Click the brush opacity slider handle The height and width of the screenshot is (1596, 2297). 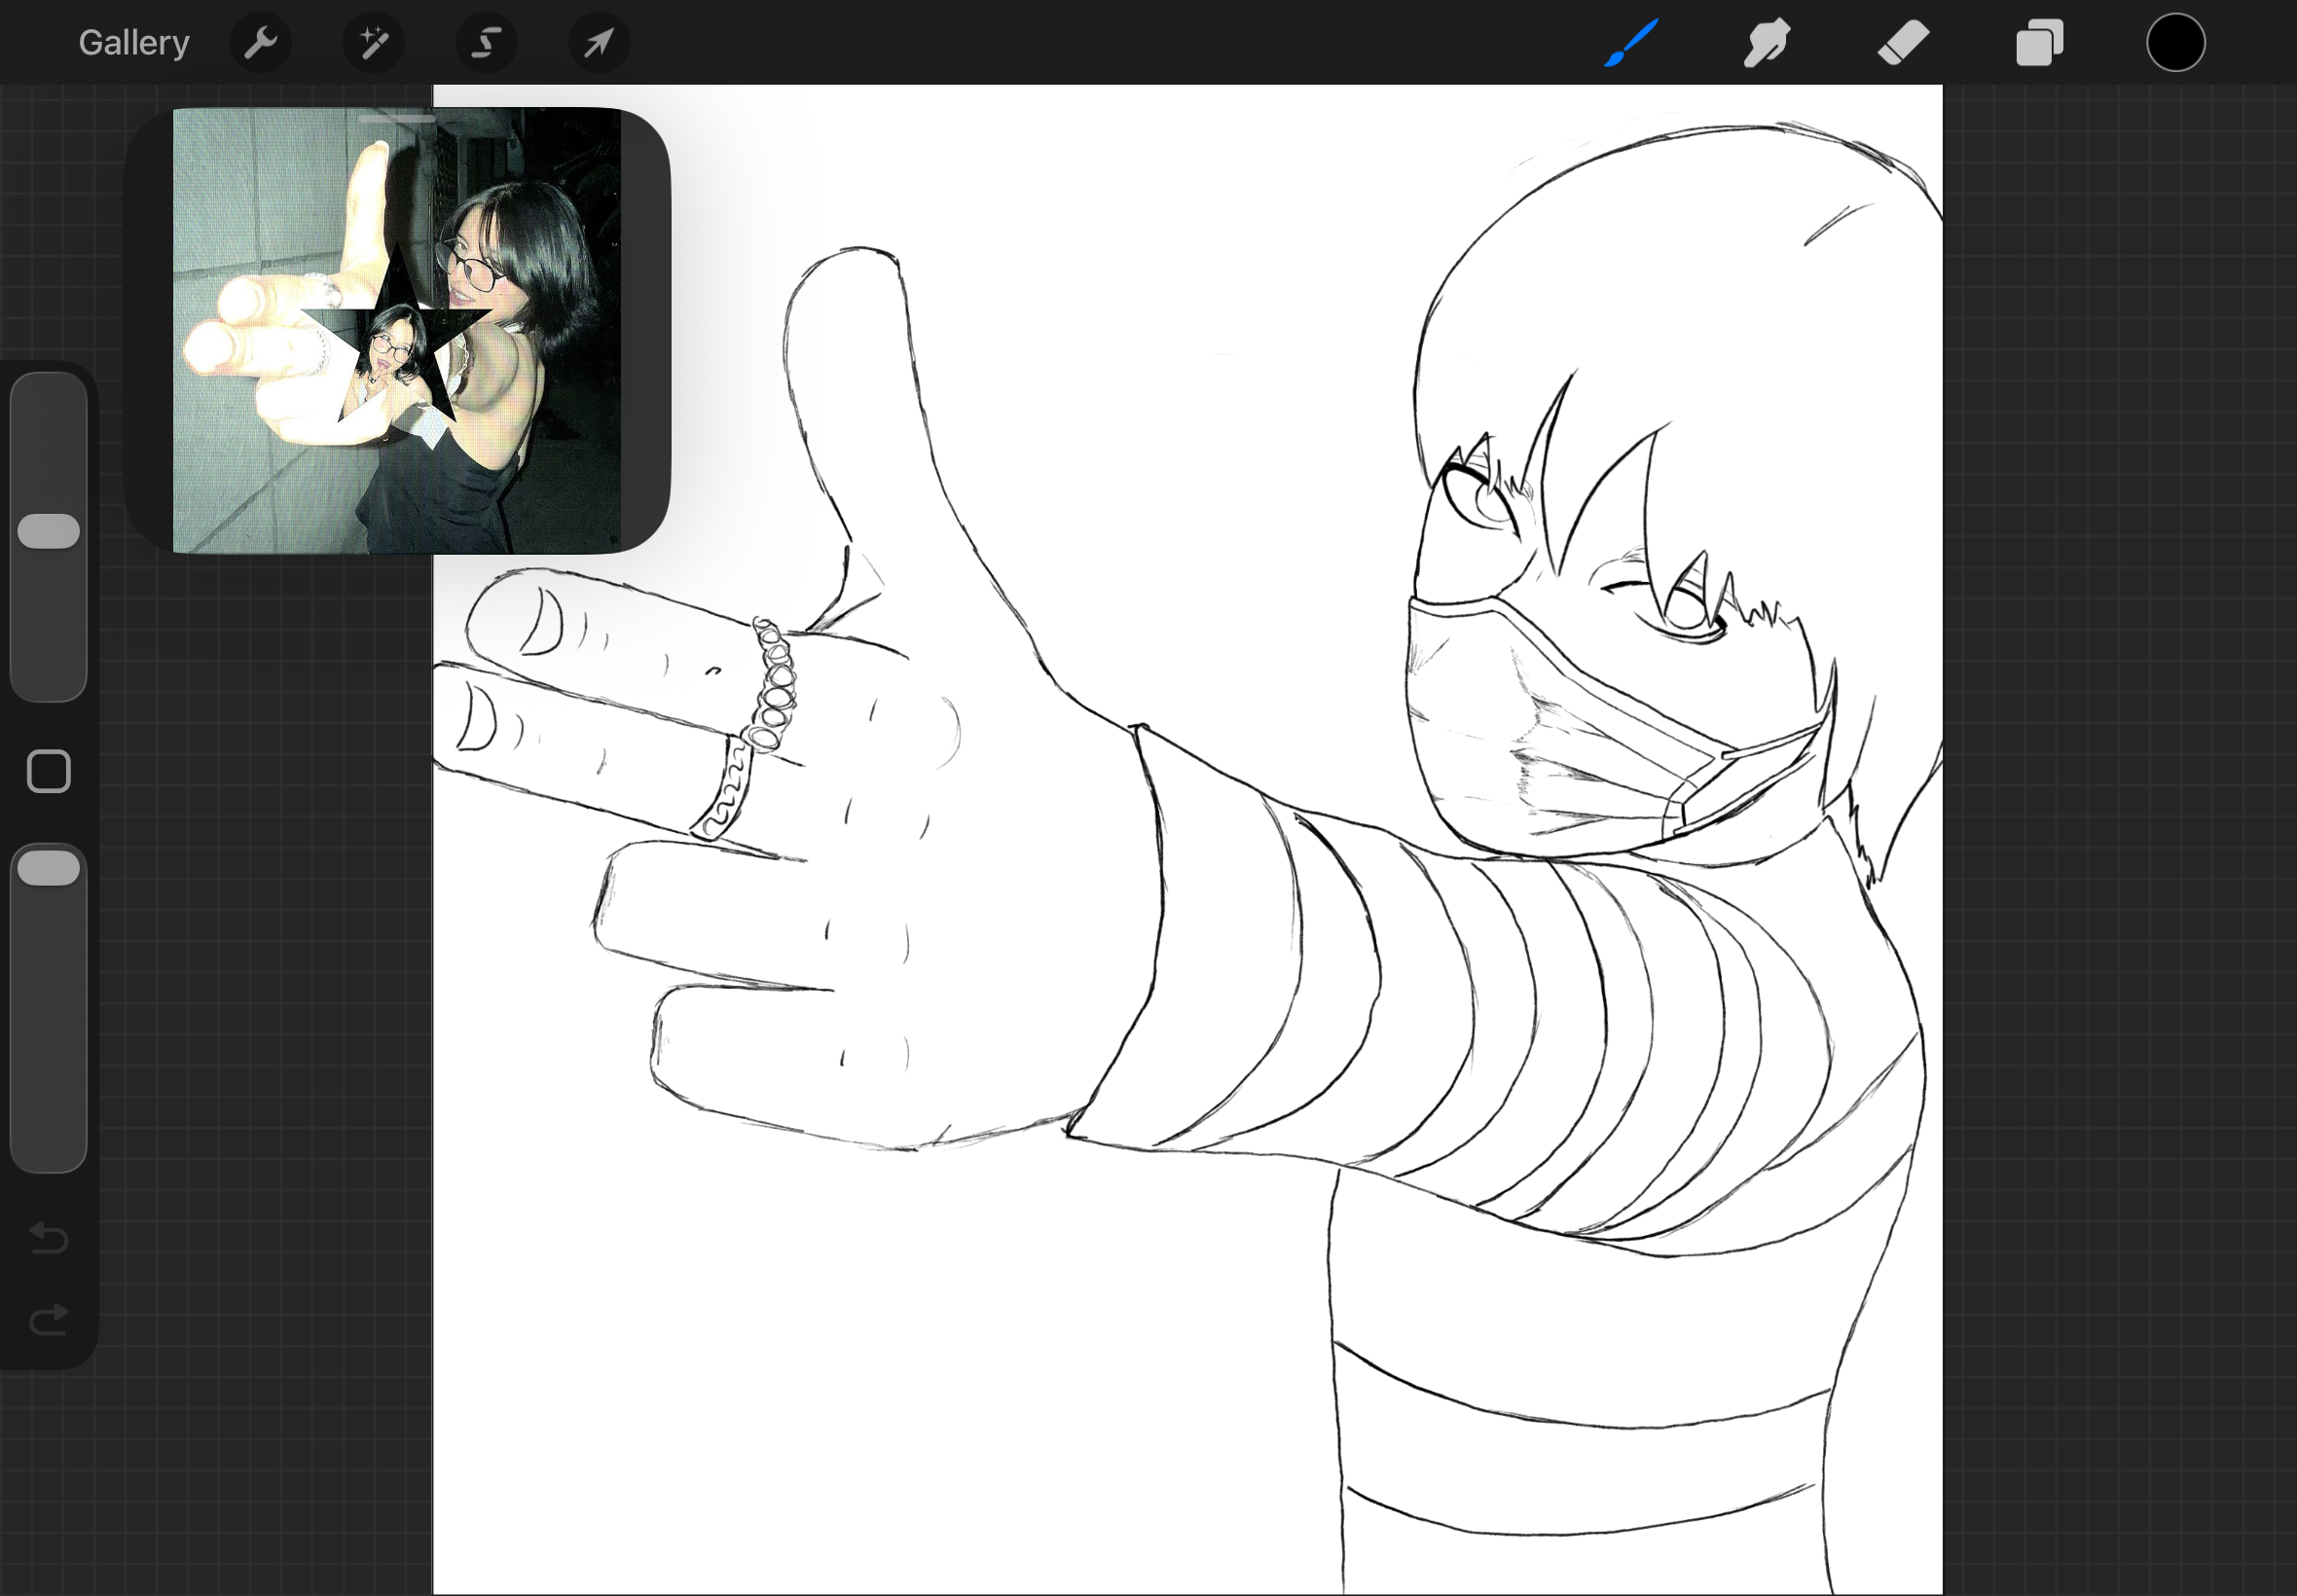(48, 868)
